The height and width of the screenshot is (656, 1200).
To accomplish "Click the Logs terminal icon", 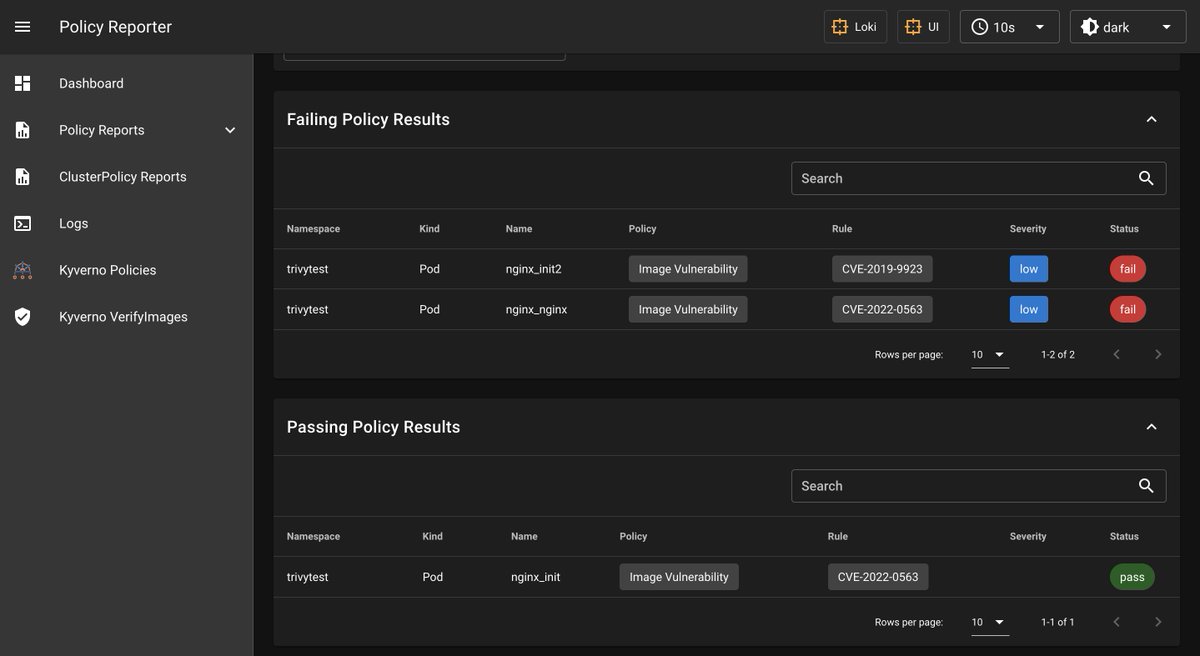I will pos(22,224).
